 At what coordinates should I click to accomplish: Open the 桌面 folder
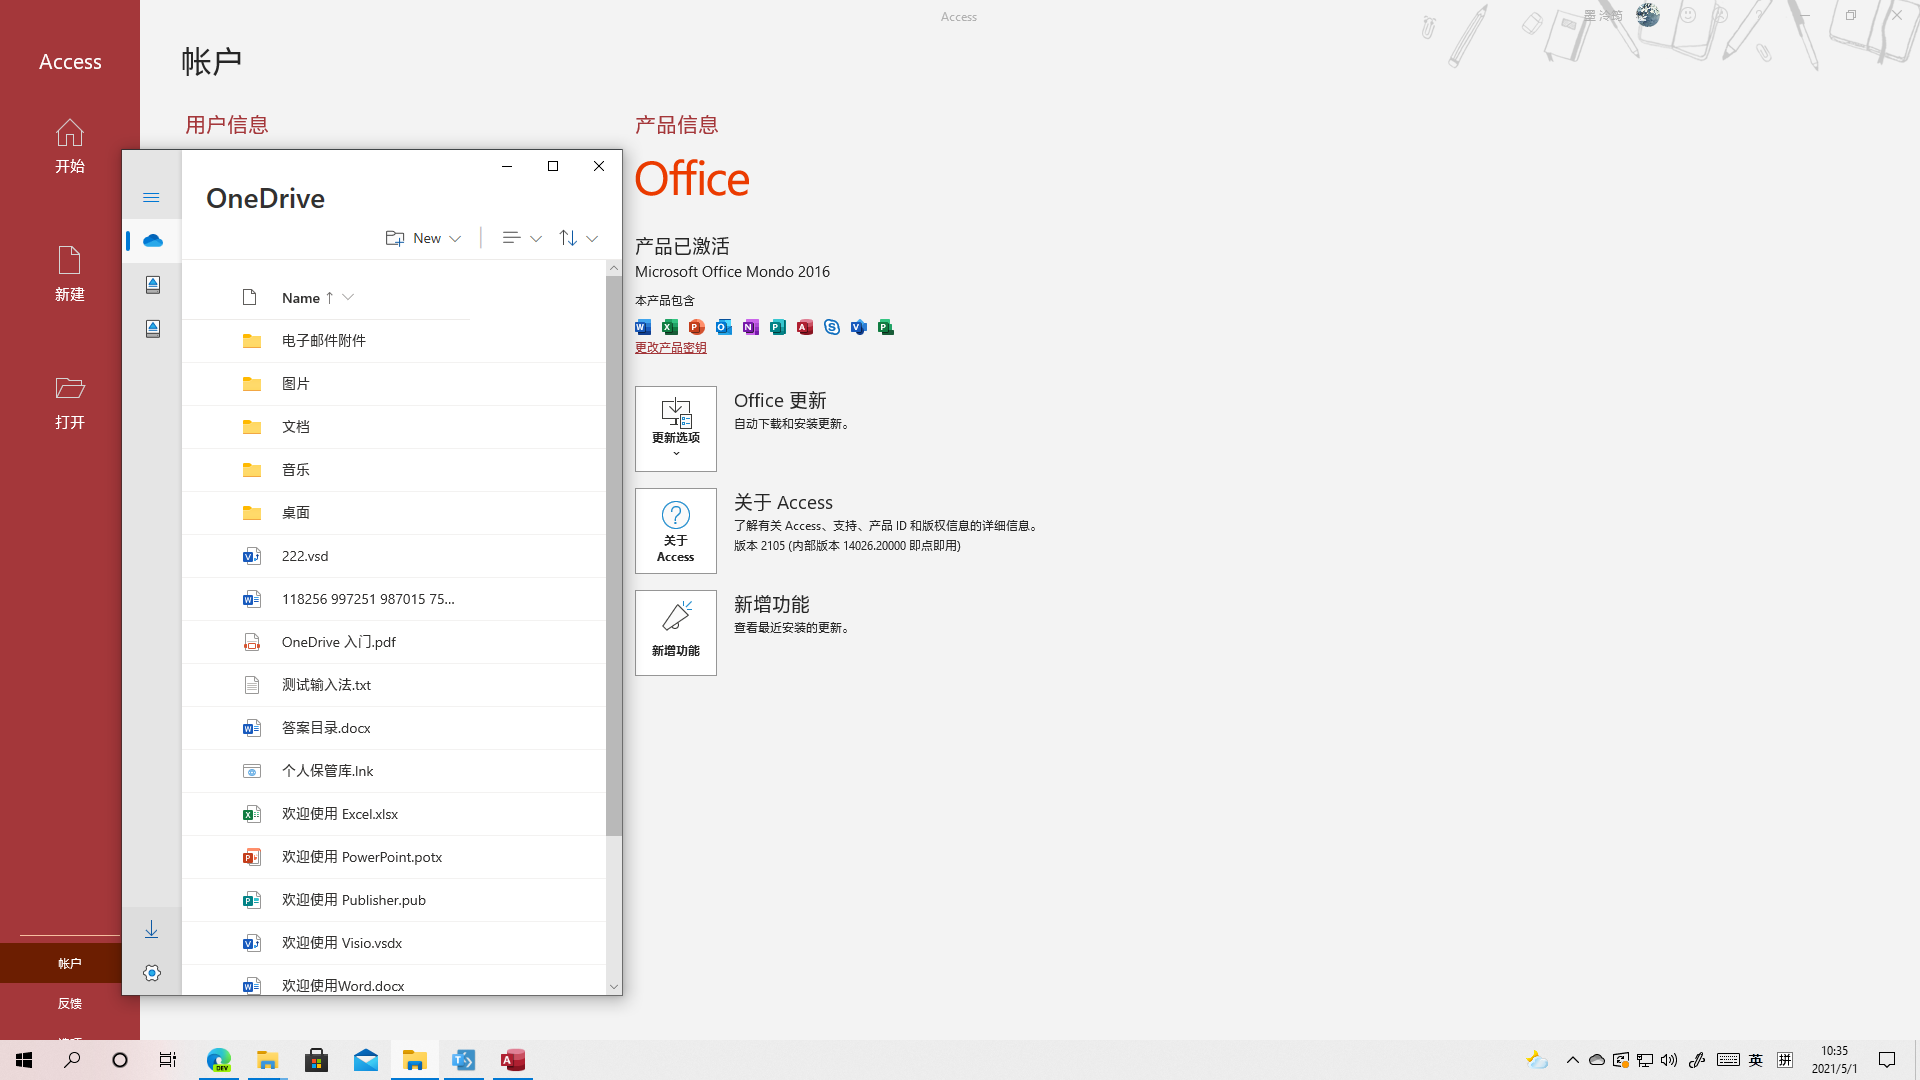pos(394,513)
